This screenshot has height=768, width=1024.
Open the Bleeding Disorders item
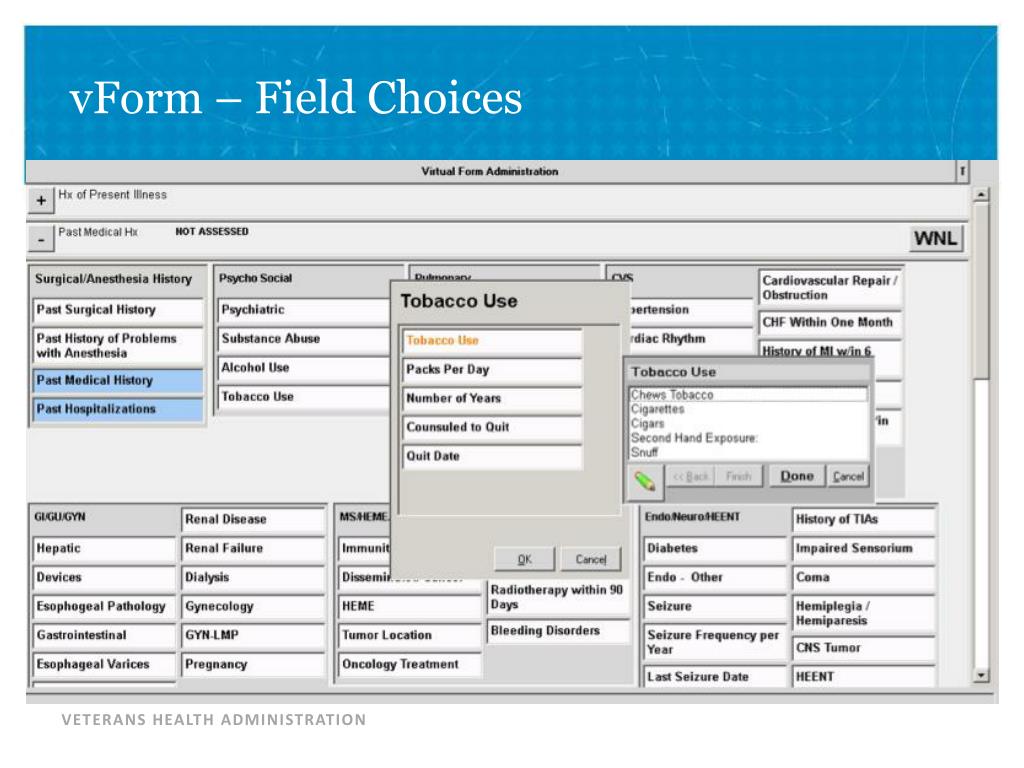[558, 631]
